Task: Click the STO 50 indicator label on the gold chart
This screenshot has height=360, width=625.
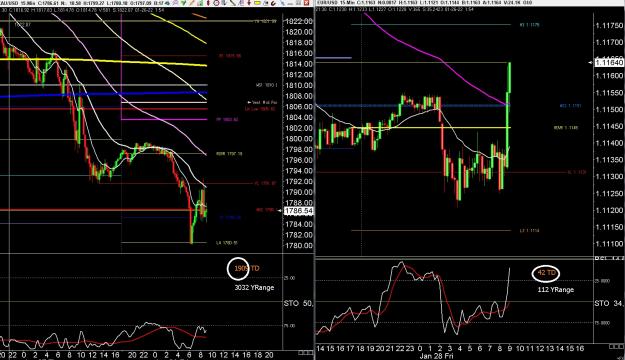Action: pyautogui.click(x=299, y=303)
